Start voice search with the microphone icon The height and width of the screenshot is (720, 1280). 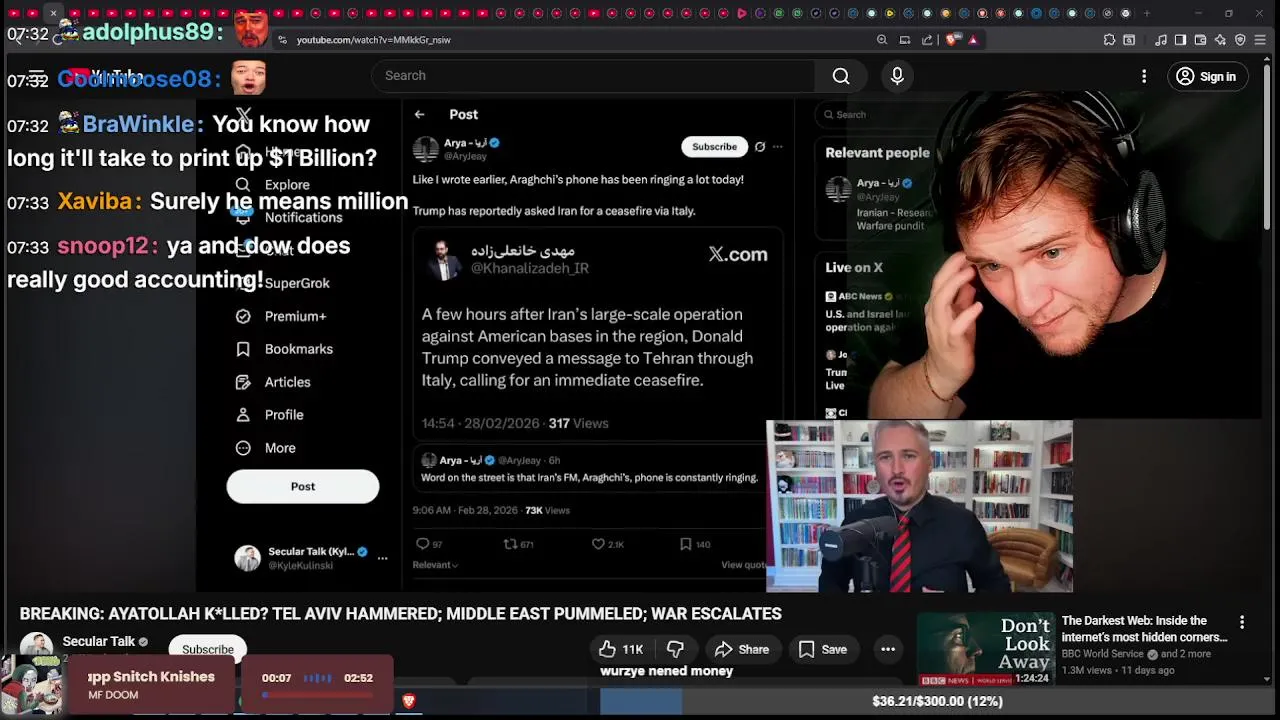click(897, 76)
